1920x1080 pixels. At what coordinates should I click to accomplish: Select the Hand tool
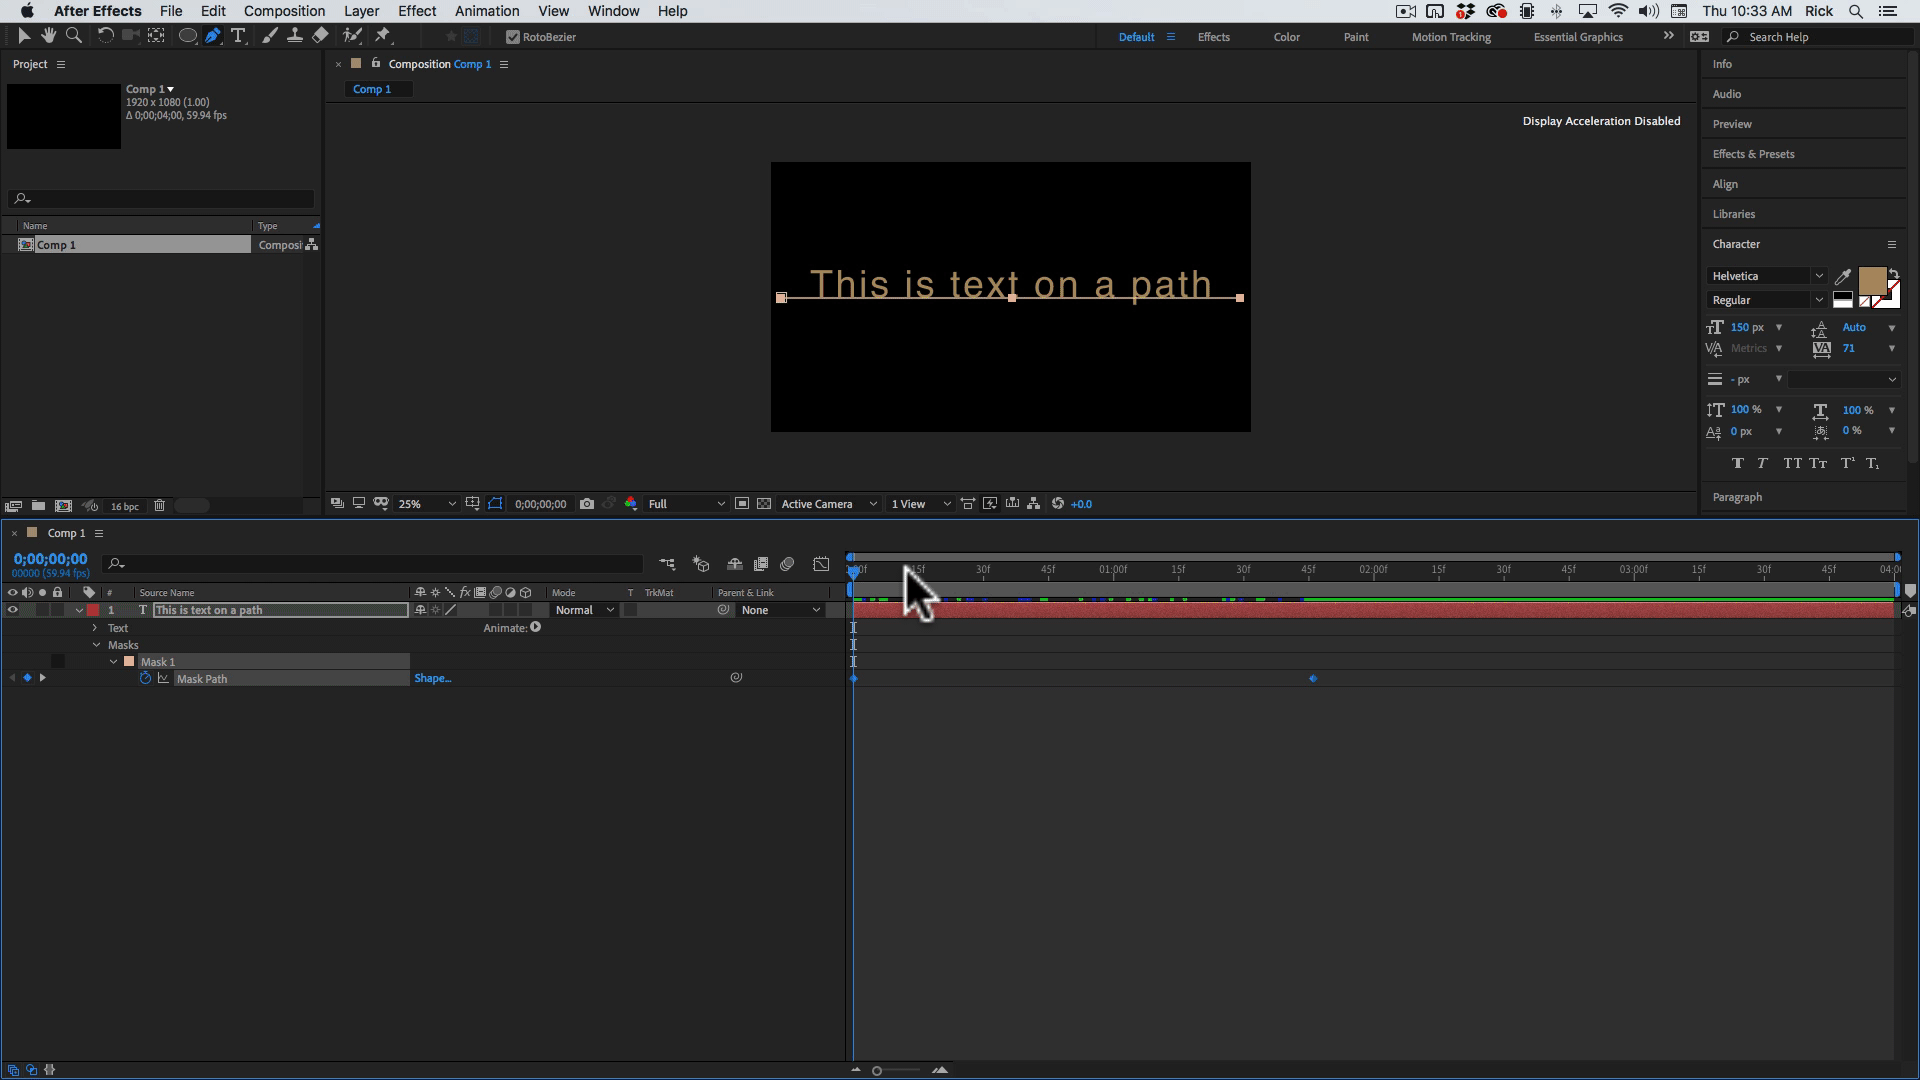coord(48,36)
